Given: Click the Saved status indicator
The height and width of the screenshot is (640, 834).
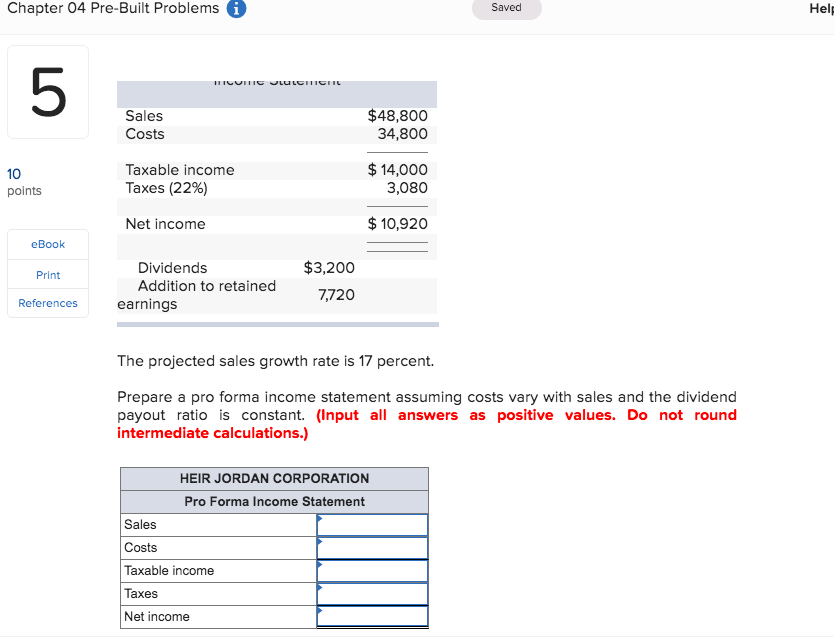Looking at the screenshot, I should (x=506, y=7).
